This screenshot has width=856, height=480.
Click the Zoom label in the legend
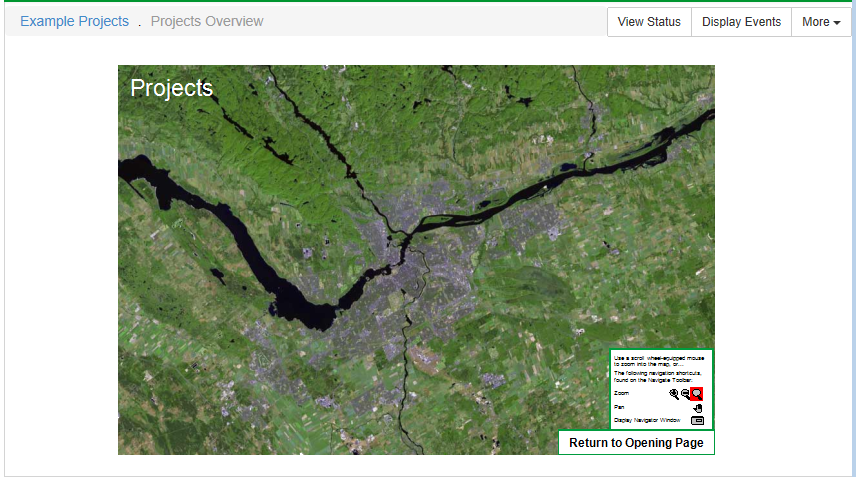[622, 394]
